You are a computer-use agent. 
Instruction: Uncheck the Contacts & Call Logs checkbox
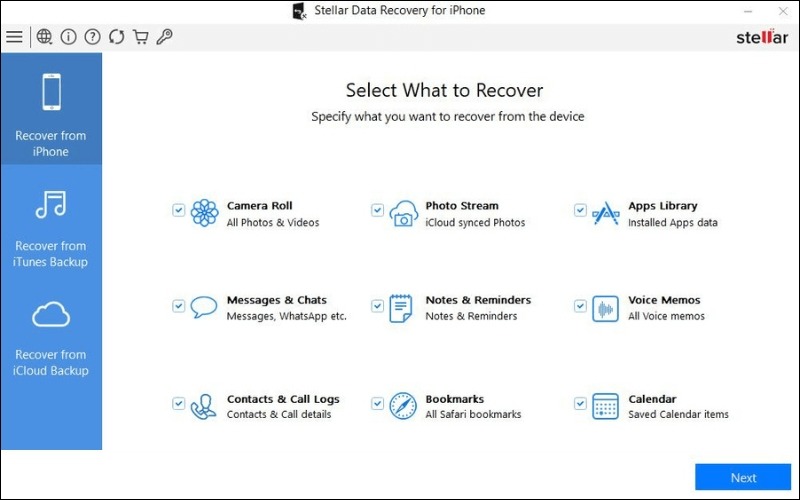pyautogui.click(x=179, y=403)
